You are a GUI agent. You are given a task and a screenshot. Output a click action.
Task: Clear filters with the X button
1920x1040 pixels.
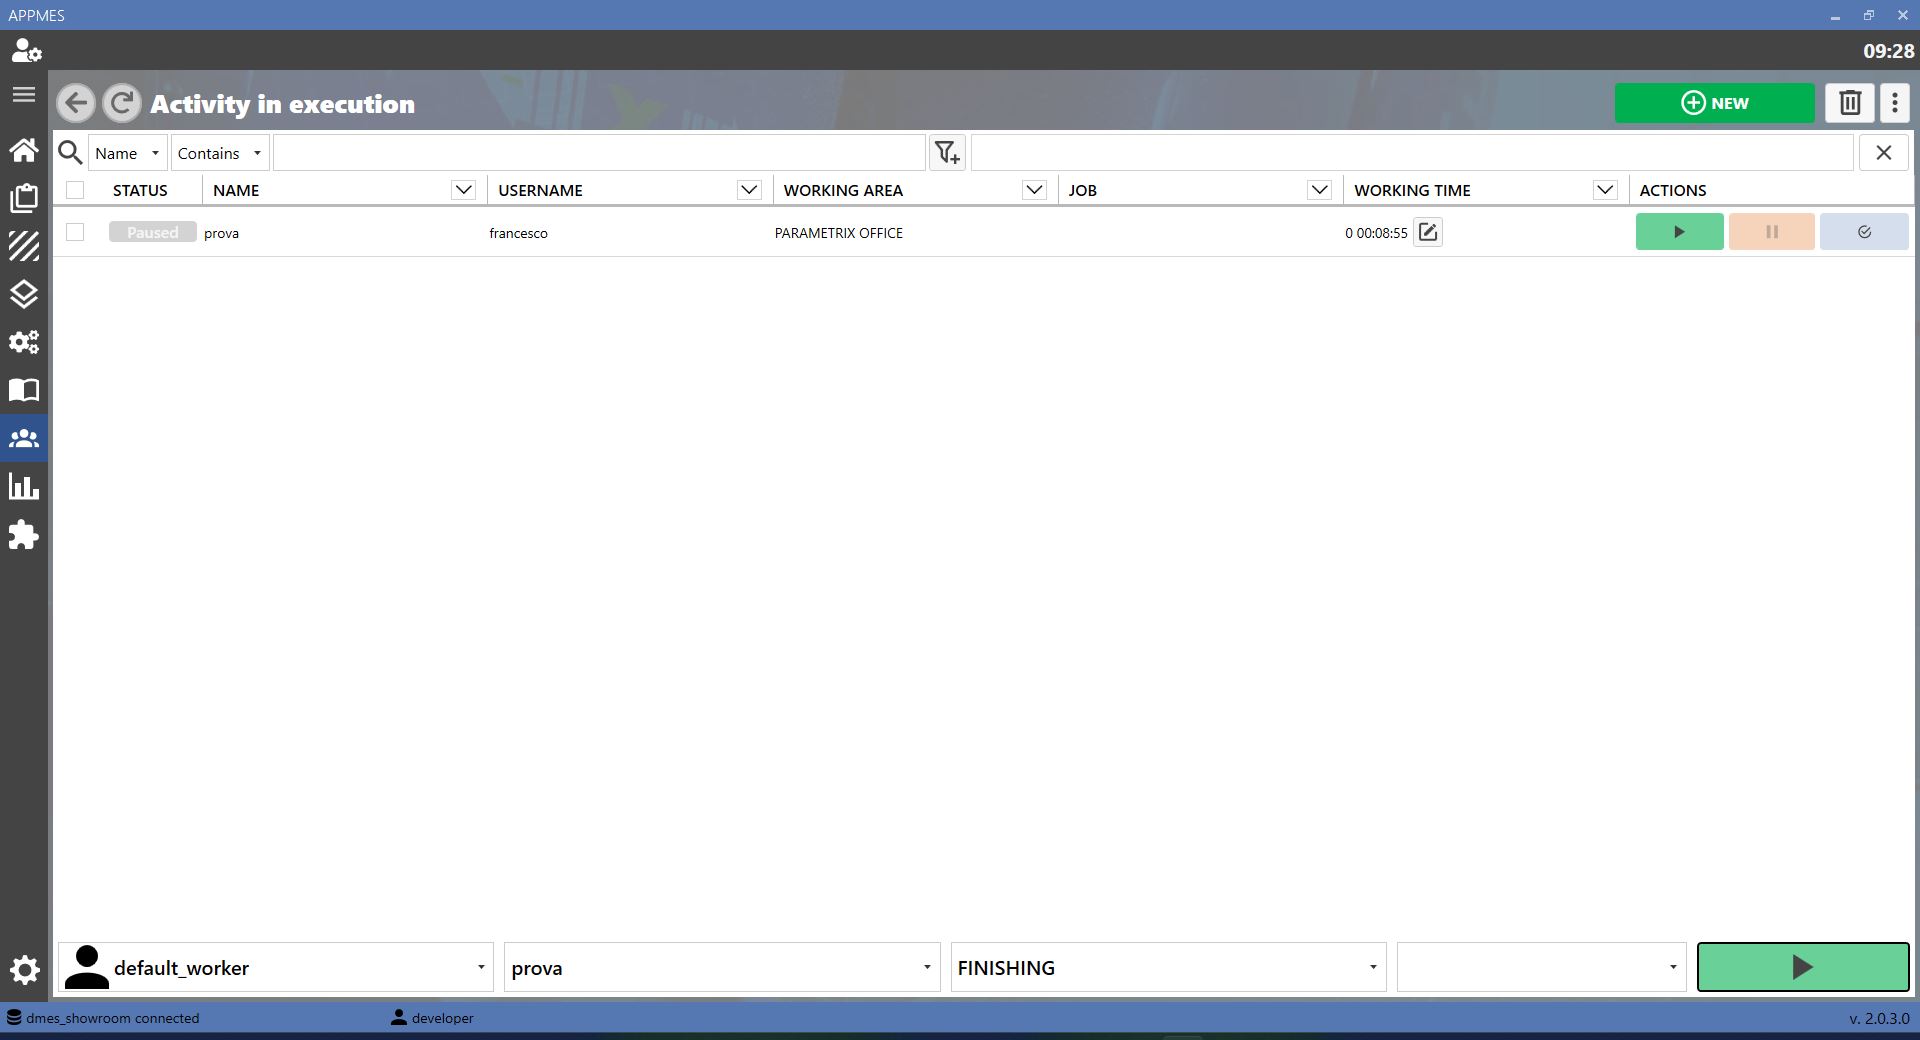[x=1884, y=153]
